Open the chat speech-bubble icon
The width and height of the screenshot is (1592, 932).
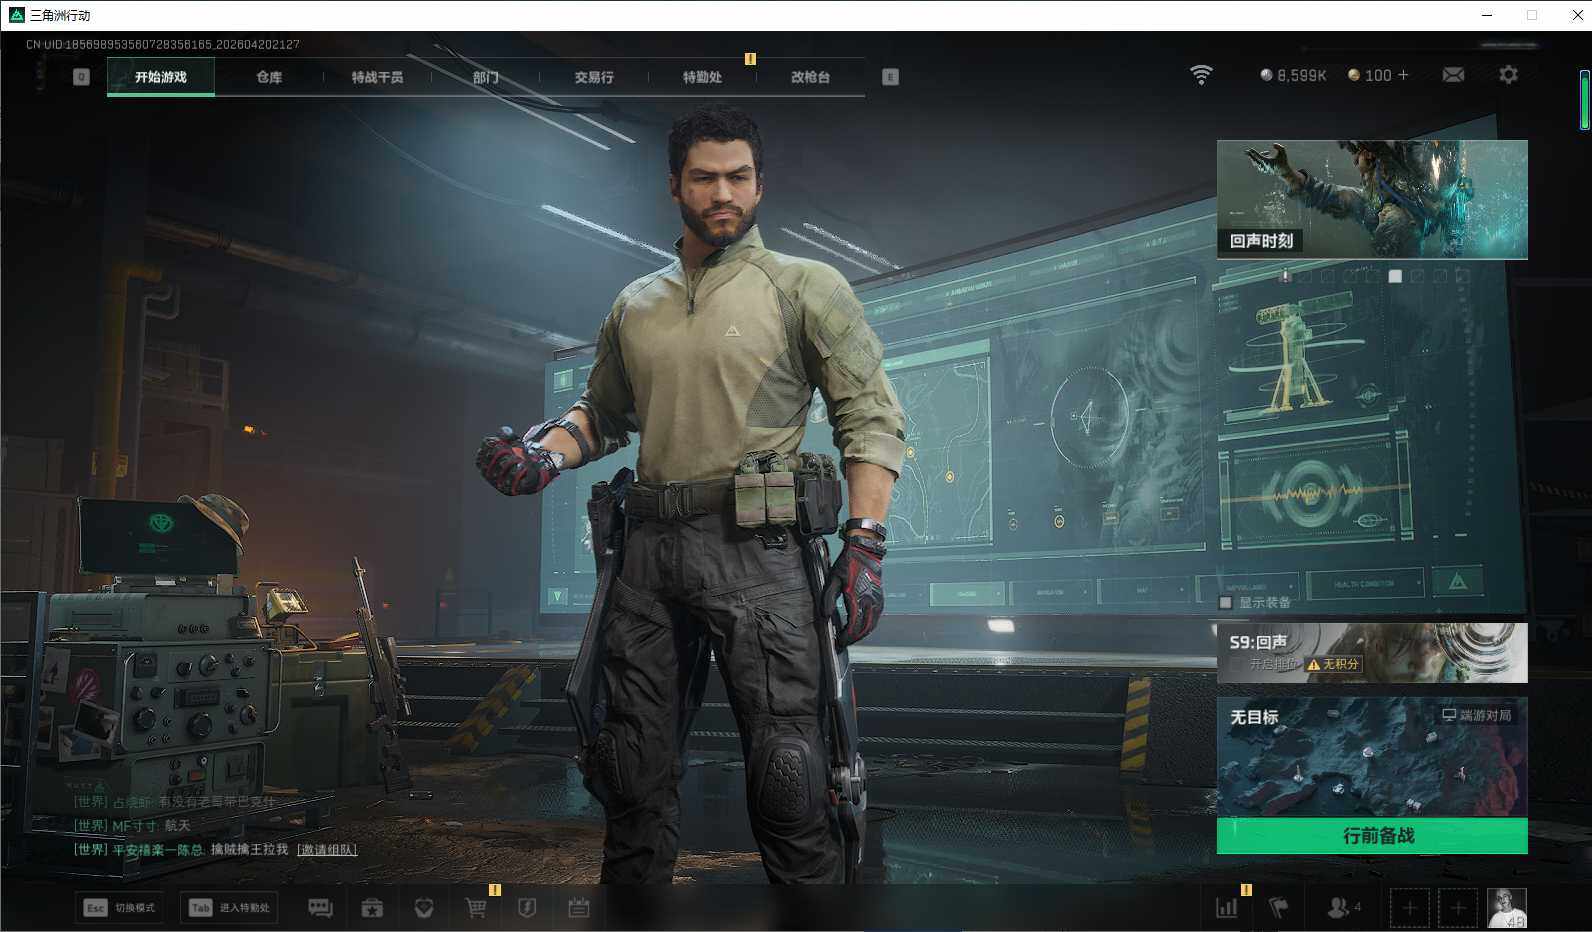[320, 908]
